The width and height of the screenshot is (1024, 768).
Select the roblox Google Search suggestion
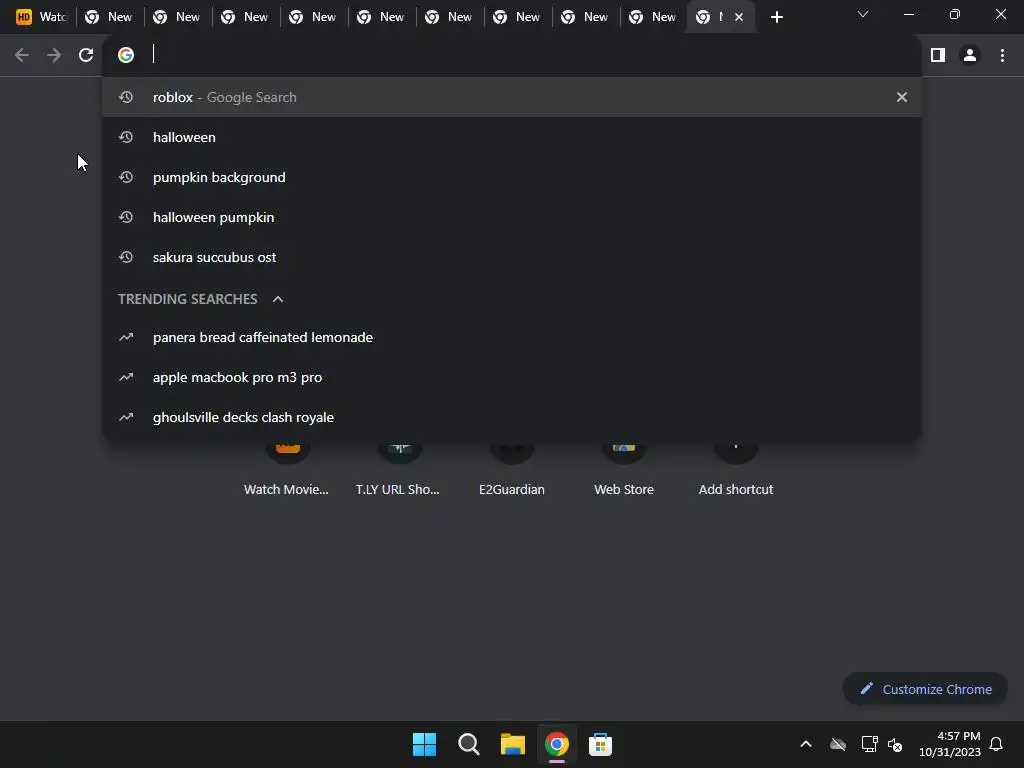(x=511, y=97)
